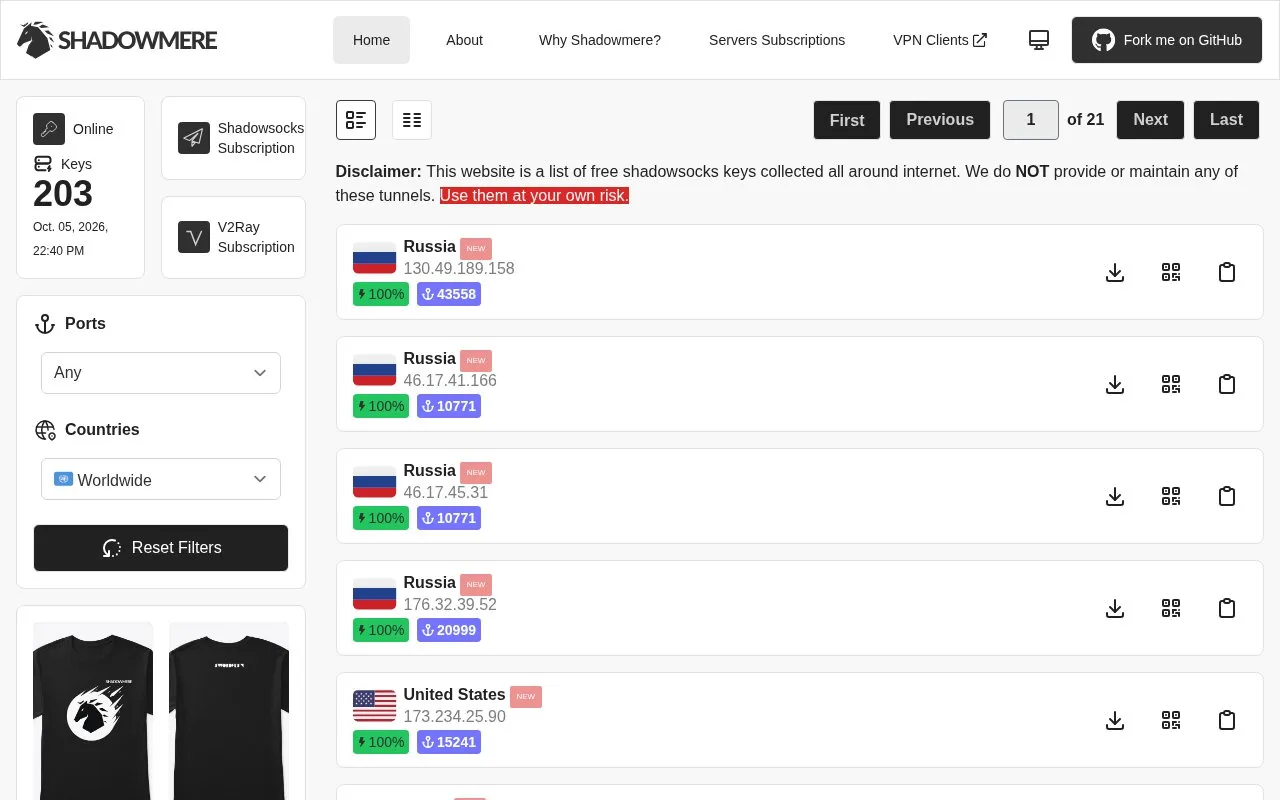The height and width of the screenshot is (800, 1280).
Task: Show QR code for Russia 46.17.41.166
Action: 1171,384
